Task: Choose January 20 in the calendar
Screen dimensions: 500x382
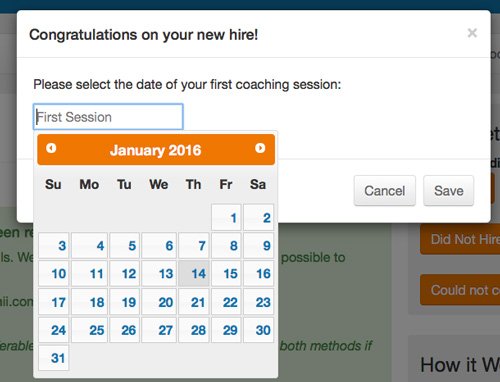Action: [159, 302]
